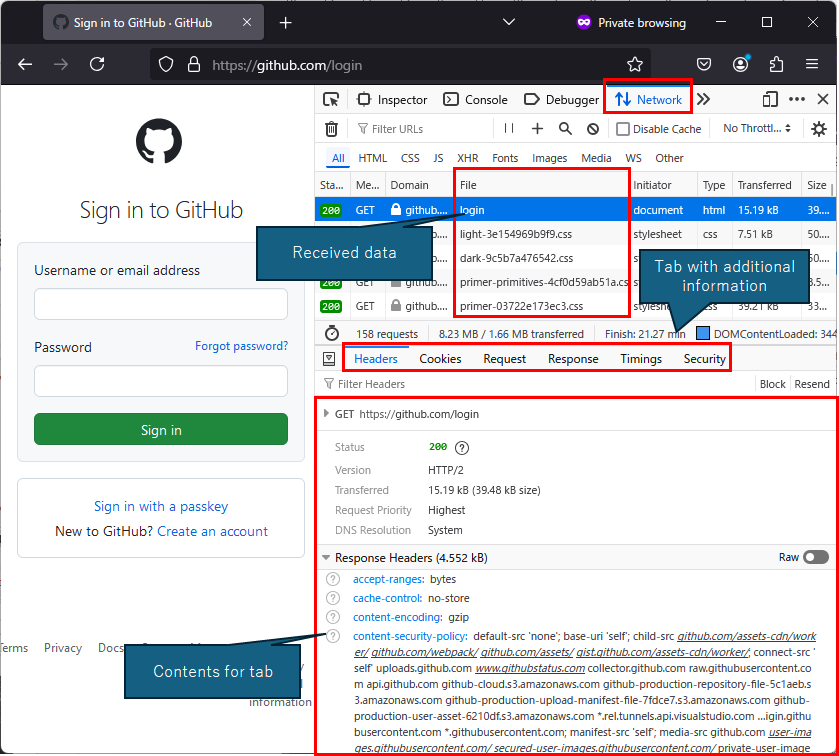Viewport: 839px width, 756px height.
Task: Select the Network tab
Action: (x=648, y=100)
